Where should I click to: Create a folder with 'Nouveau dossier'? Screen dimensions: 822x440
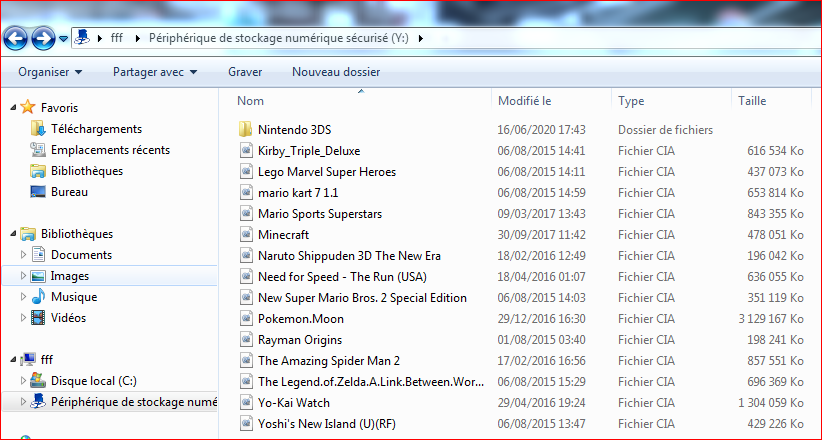click(336, 72)
